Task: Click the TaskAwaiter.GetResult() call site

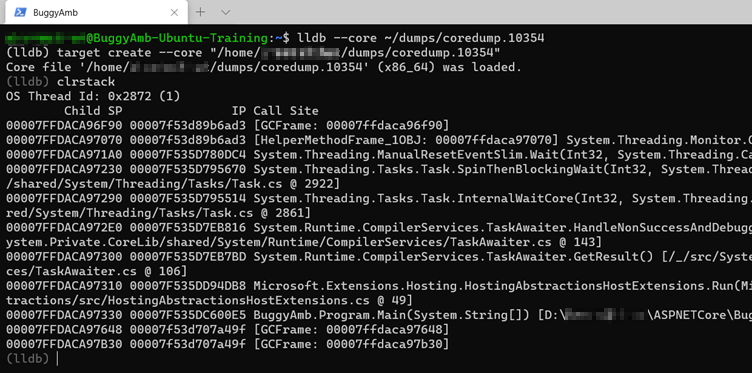Action: coord(453,256)
